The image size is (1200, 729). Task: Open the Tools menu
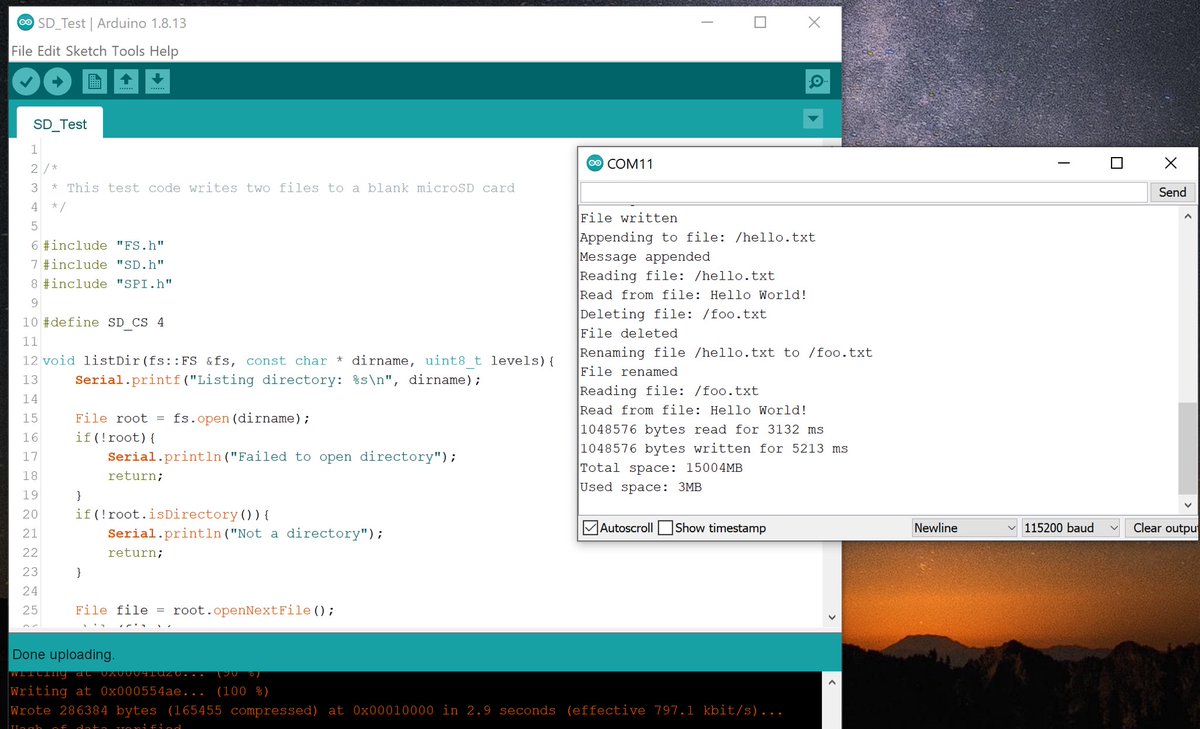click(x=128, y=51)
